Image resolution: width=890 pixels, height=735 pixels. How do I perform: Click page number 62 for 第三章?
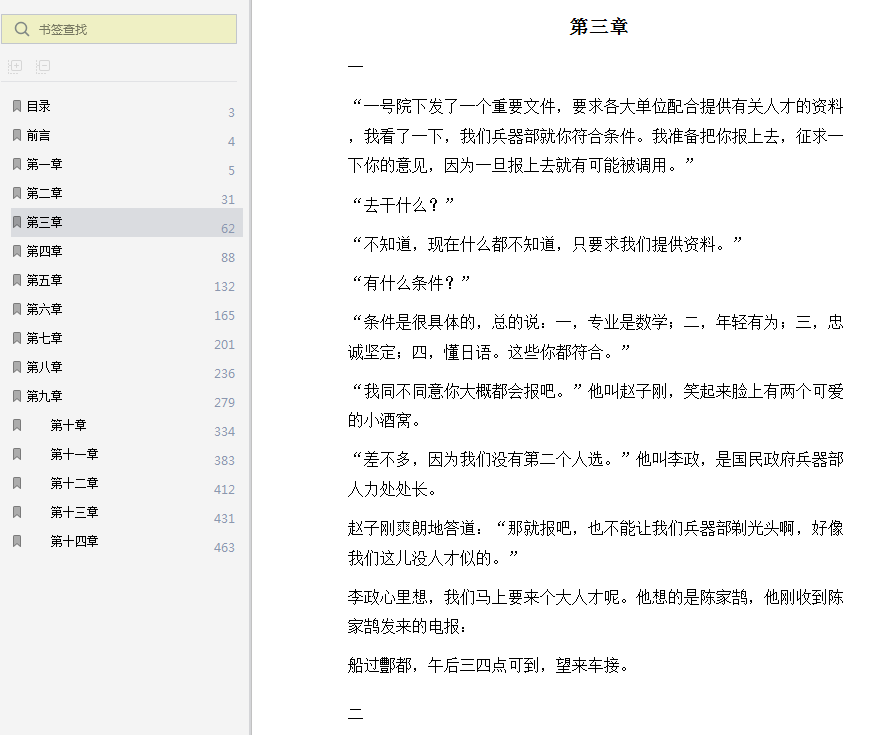[228, 228]
